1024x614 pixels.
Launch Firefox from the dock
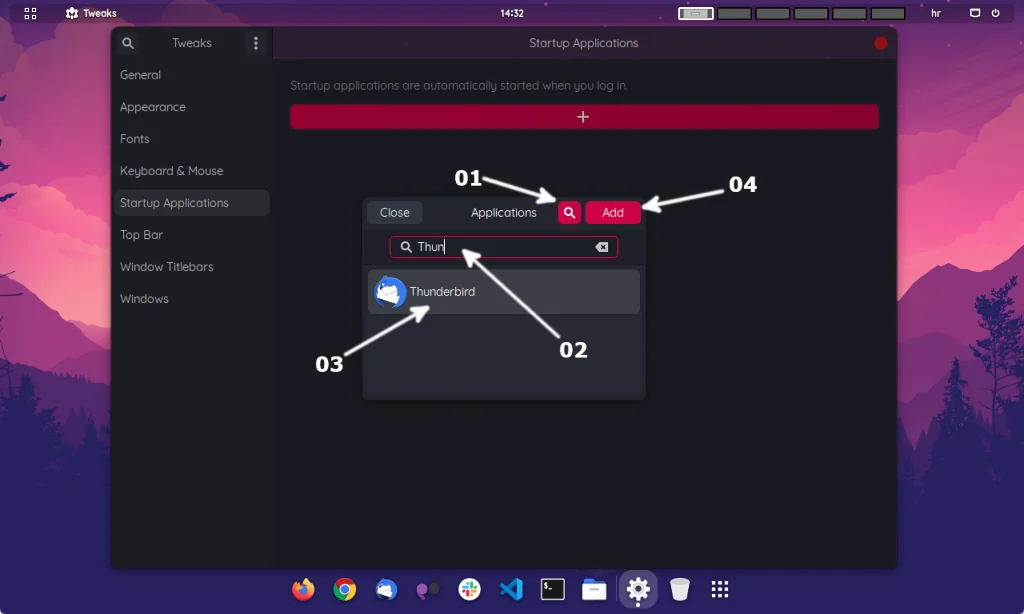303,590
